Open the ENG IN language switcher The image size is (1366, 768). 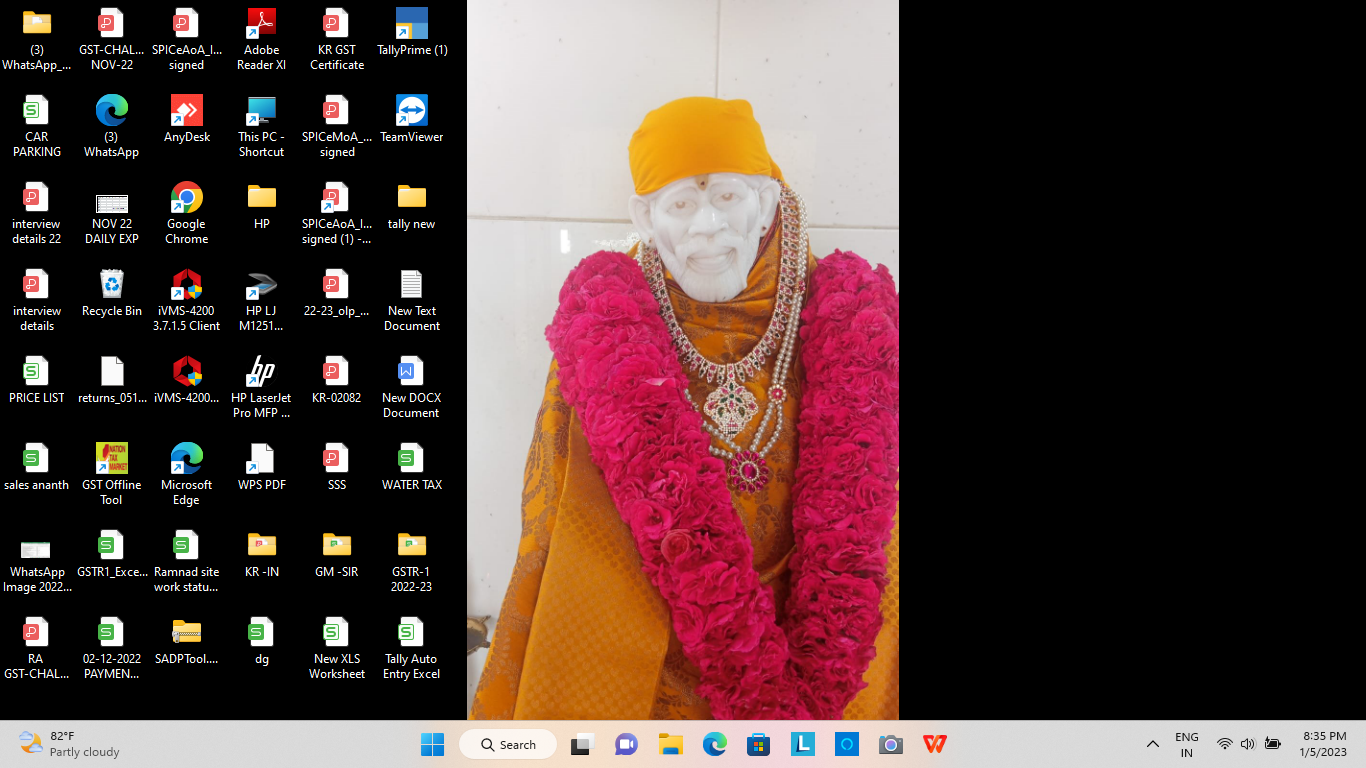click(1187, 744)
